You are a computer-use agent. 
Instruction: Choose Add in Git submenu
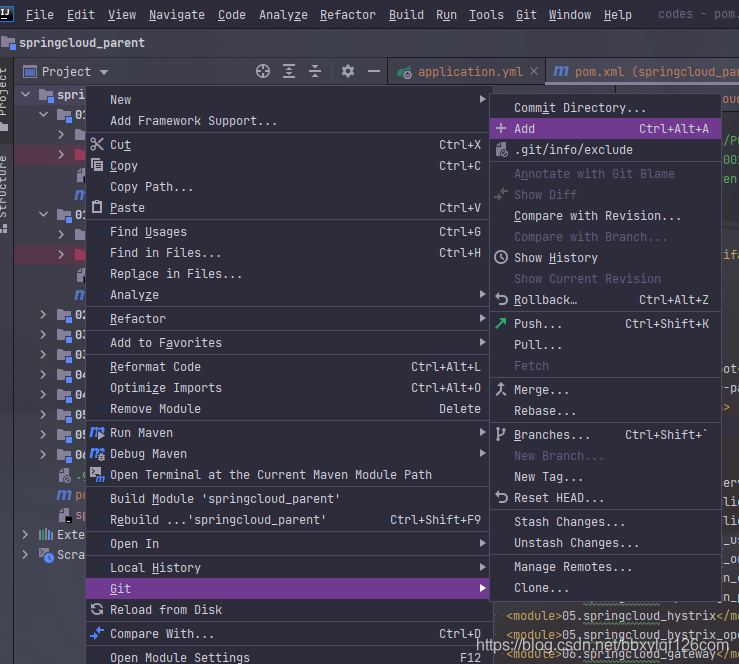[x=605, y=128]
